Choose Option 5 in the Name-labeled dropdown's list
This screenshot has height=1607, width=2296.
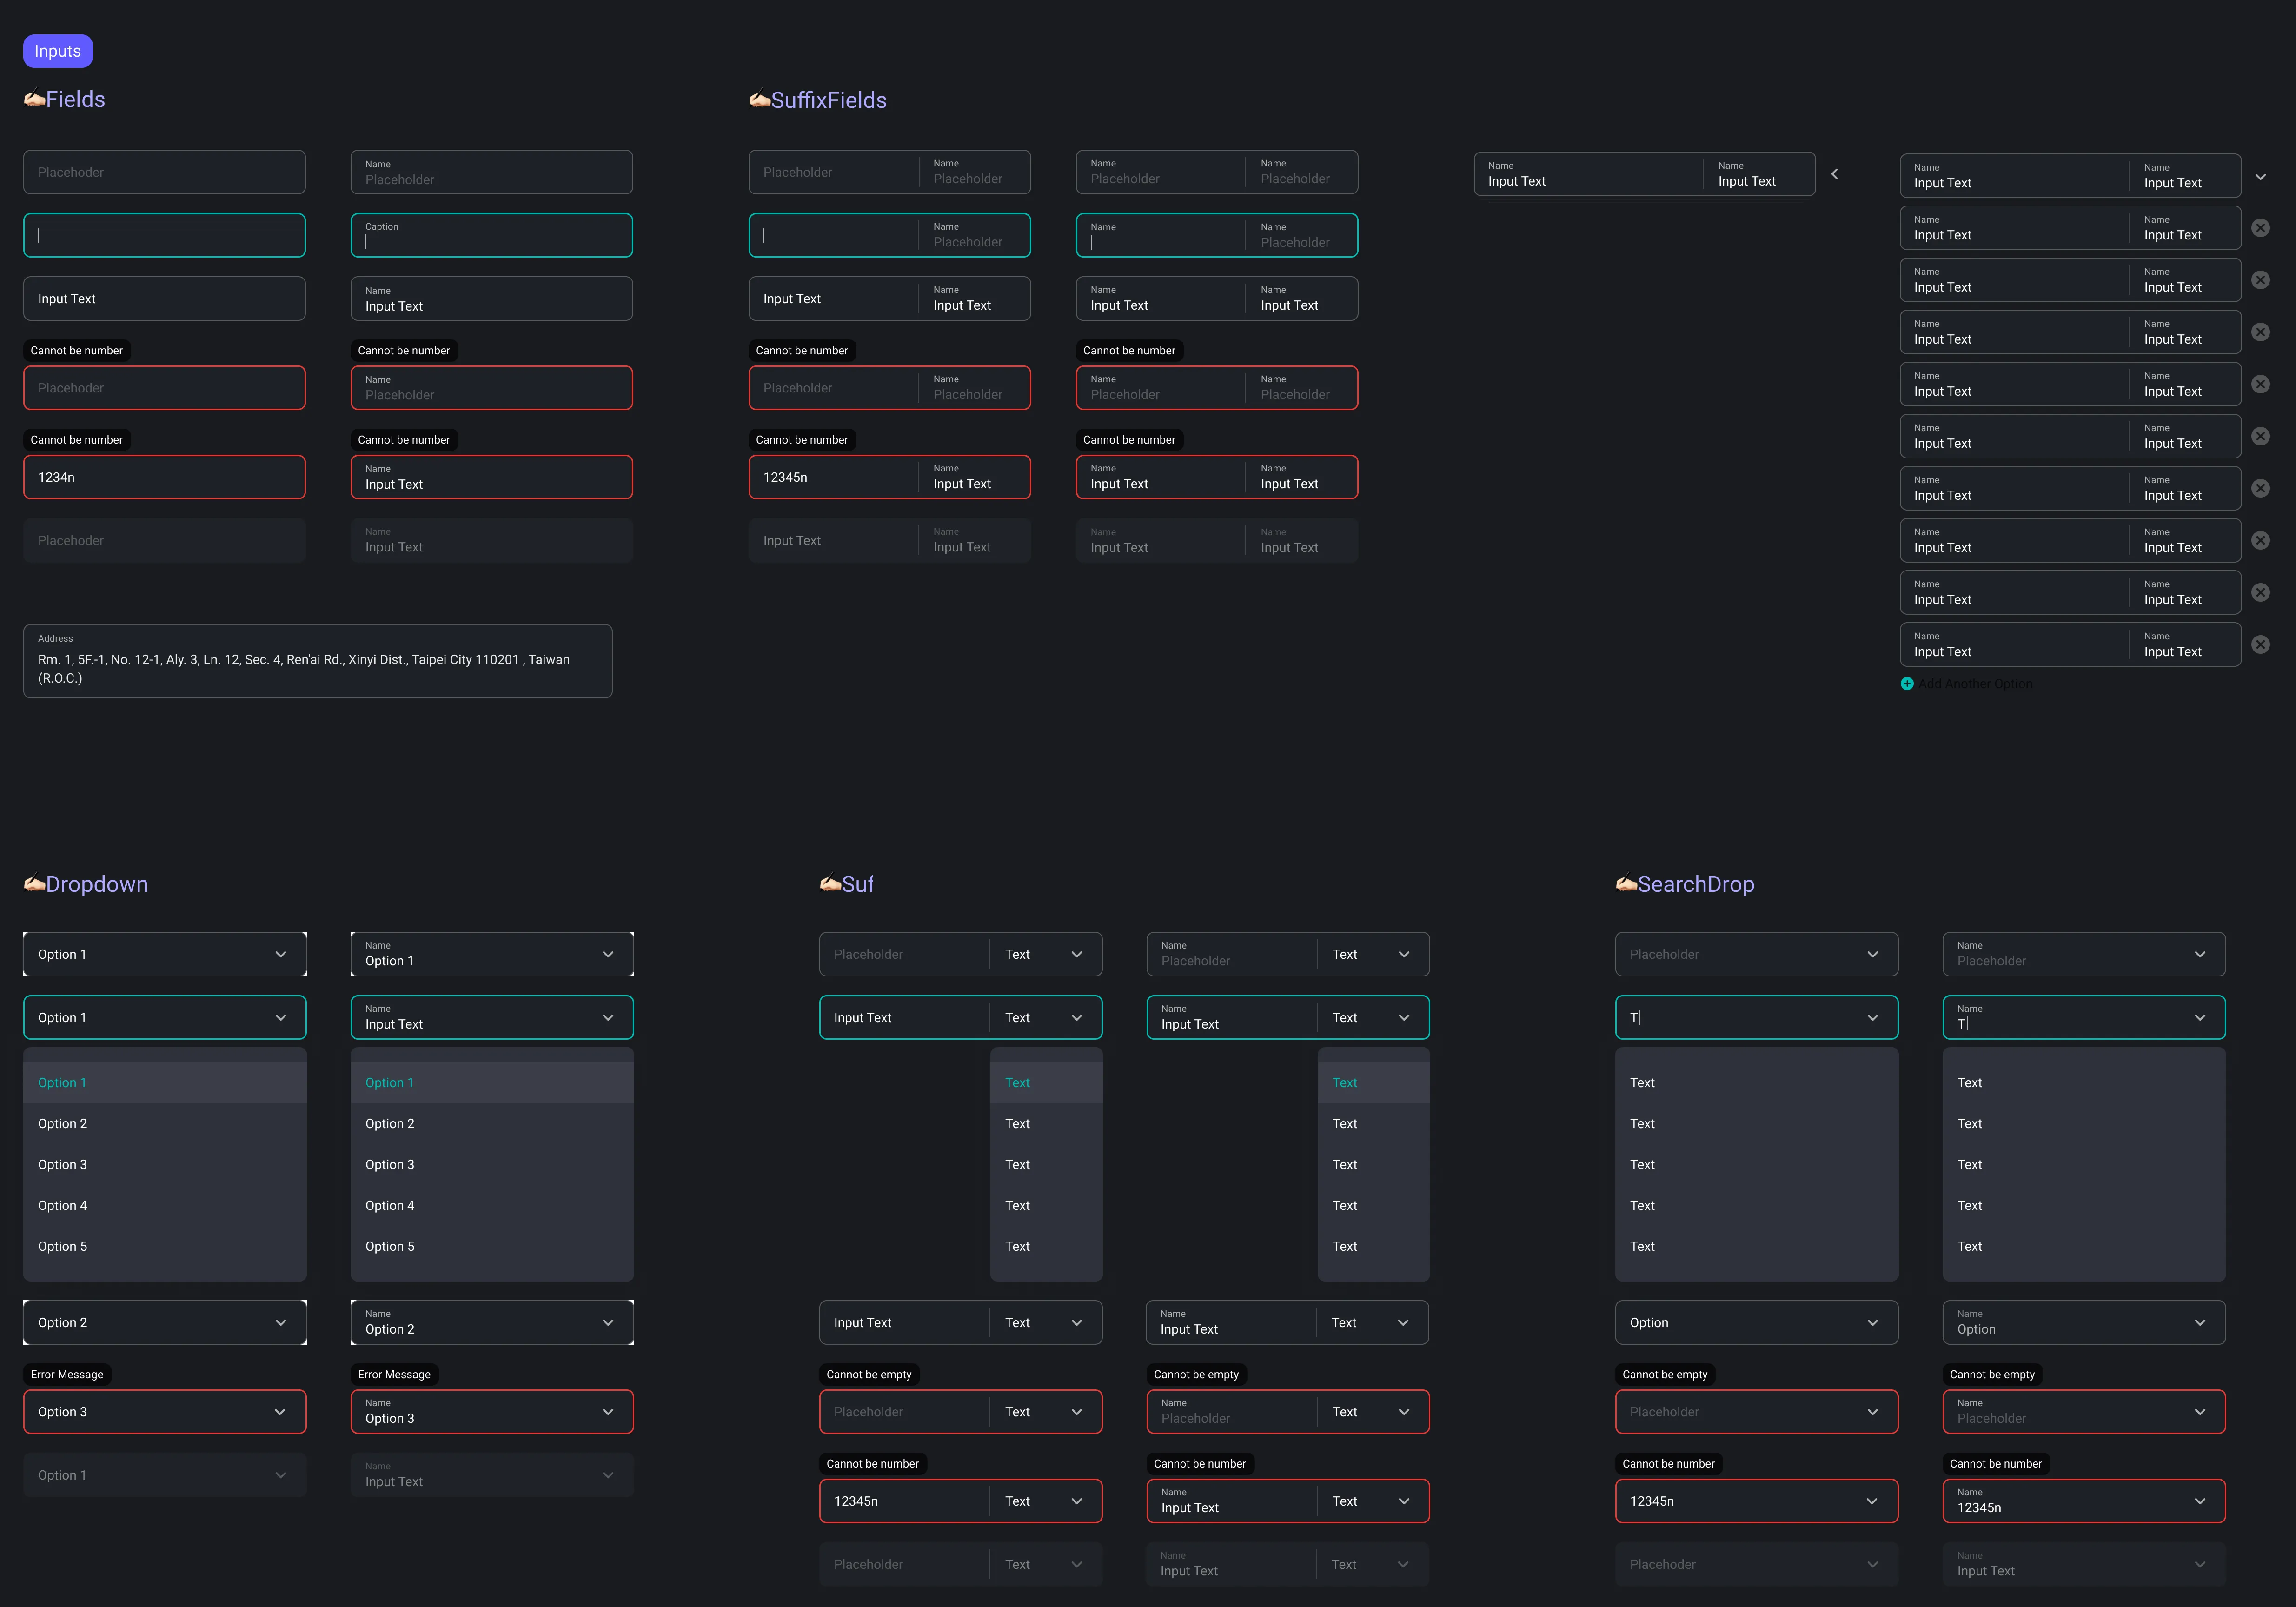coord(390,1247)
